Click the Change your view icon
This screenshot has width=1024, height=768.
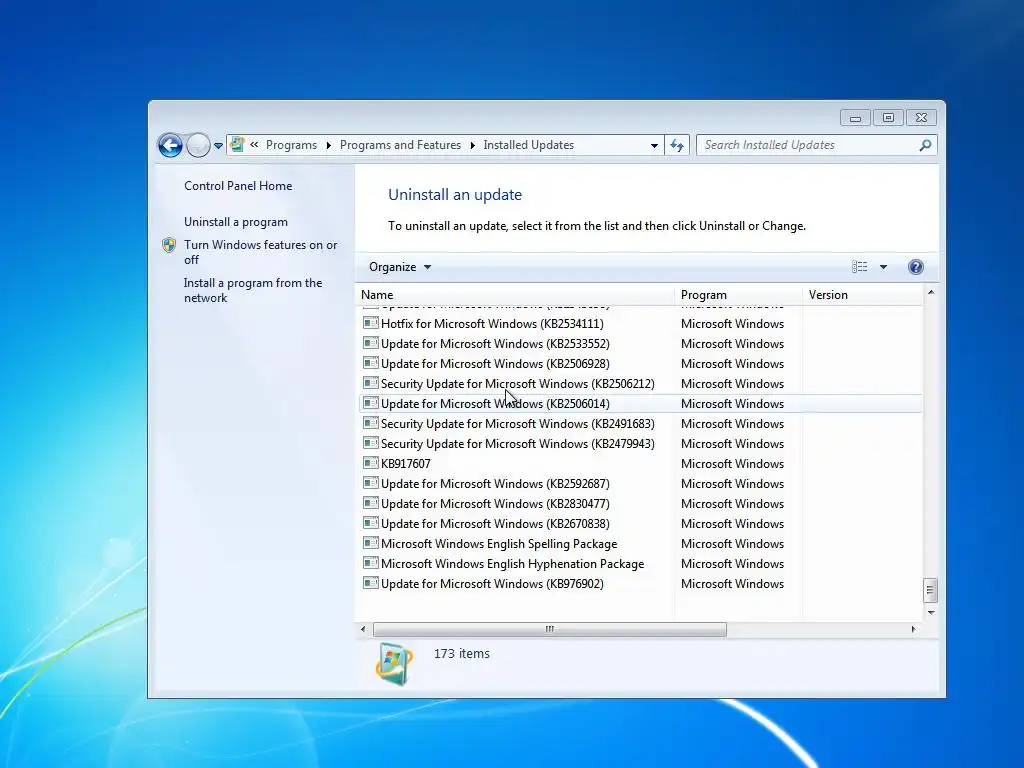(859, 267)
